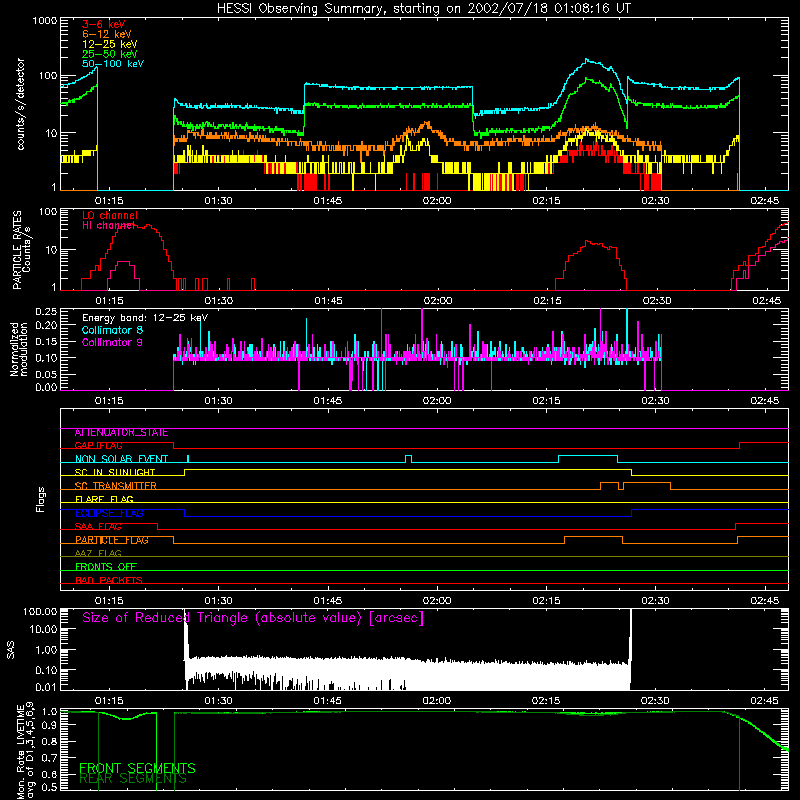800x800 pixels.
Task: Click the 'Energy band: 12-25 keV' label
Action: [145, 318]
